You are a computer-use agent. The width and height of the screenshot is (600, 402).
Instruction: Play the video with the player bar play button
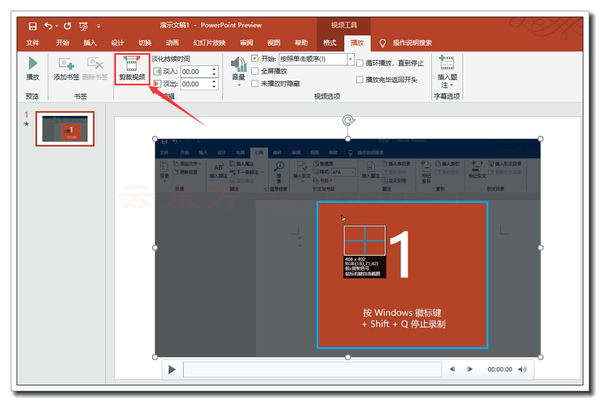(x=172, y=369)
